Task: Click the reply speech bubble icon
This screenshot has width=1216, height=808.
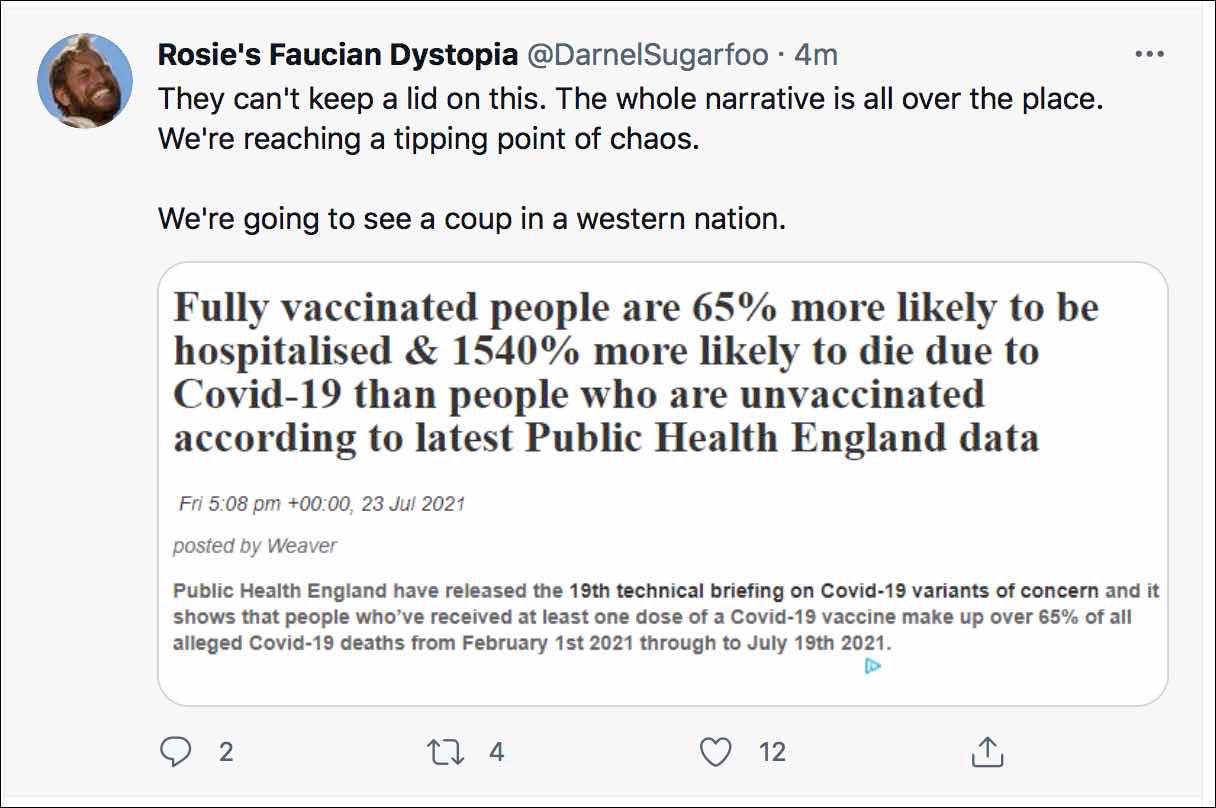Action: (175, 751)
